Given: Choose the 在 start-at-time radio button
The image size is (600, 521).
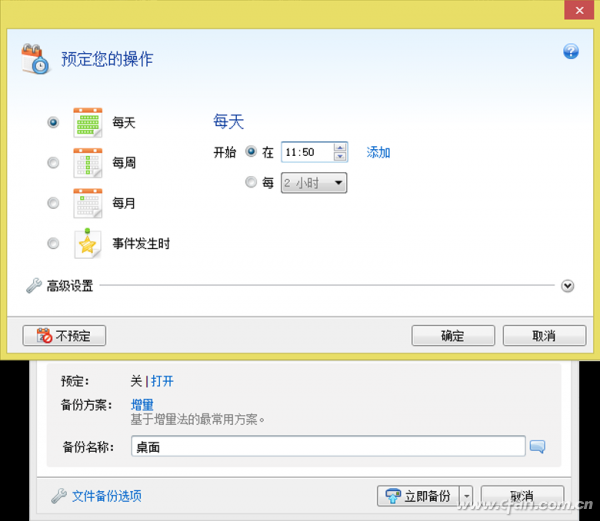Looking at the screenshot, I should coord(251,152).
